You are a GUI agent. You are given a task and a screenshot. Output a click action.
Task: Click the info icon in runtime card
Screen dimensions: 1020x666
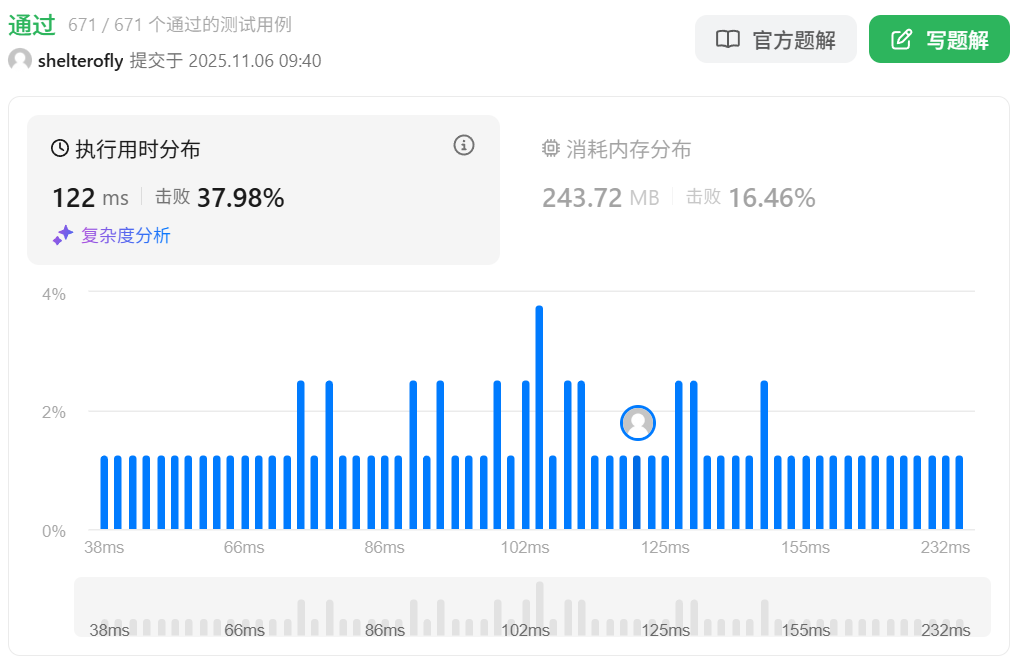click(x=463, y=145)
